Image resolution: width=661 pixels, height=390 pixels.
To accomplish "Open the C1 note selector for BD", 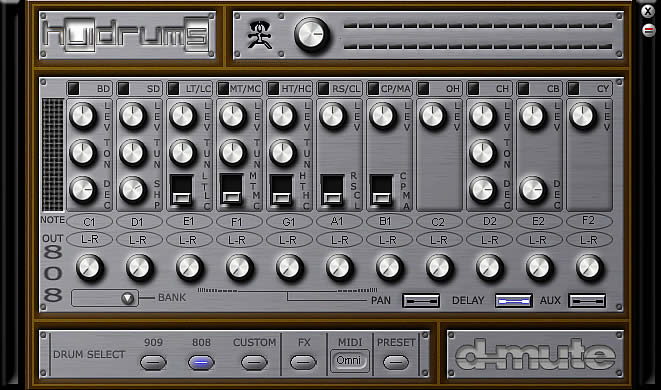I will click(89, 221).
